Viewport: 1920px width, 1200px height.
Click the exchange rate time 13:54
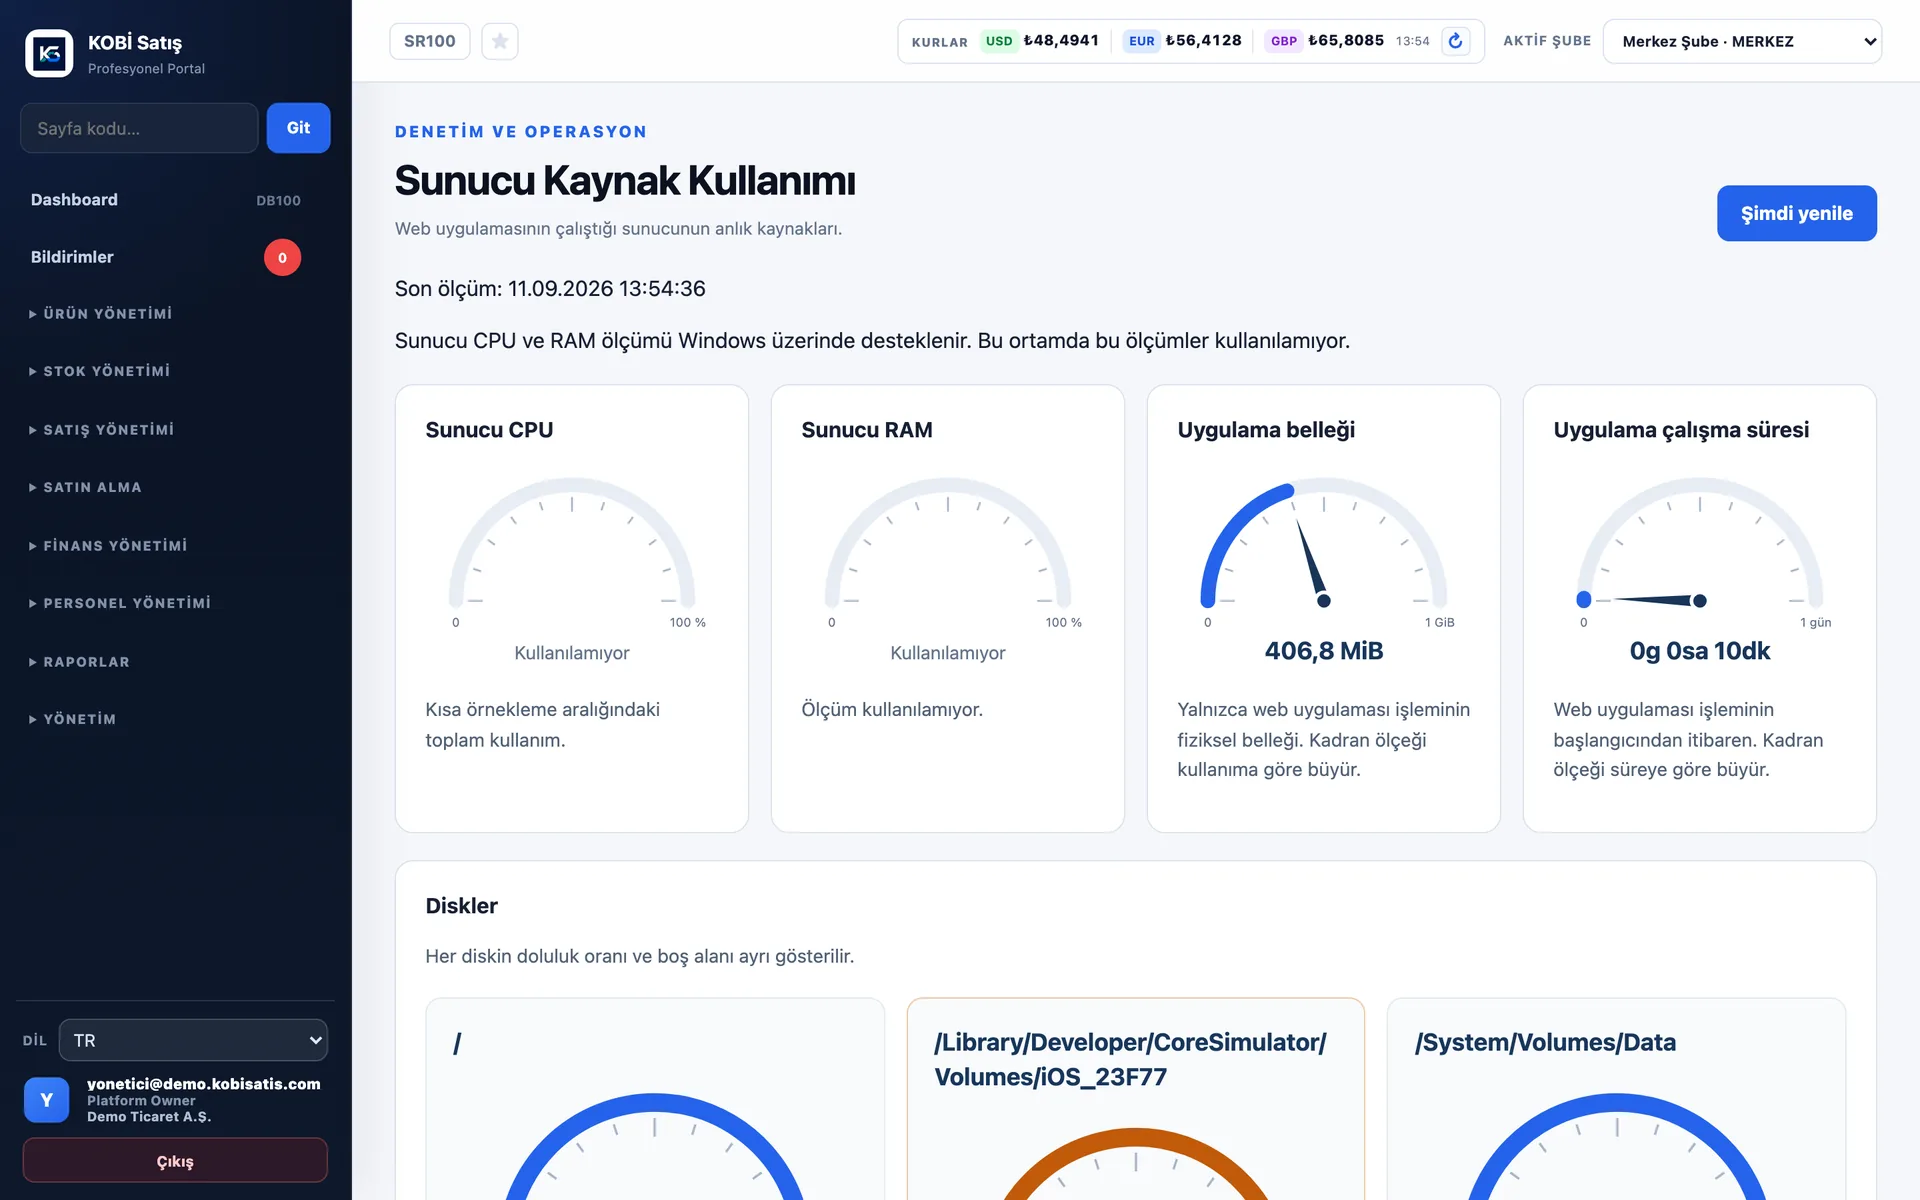click(x=1413, y=41)
